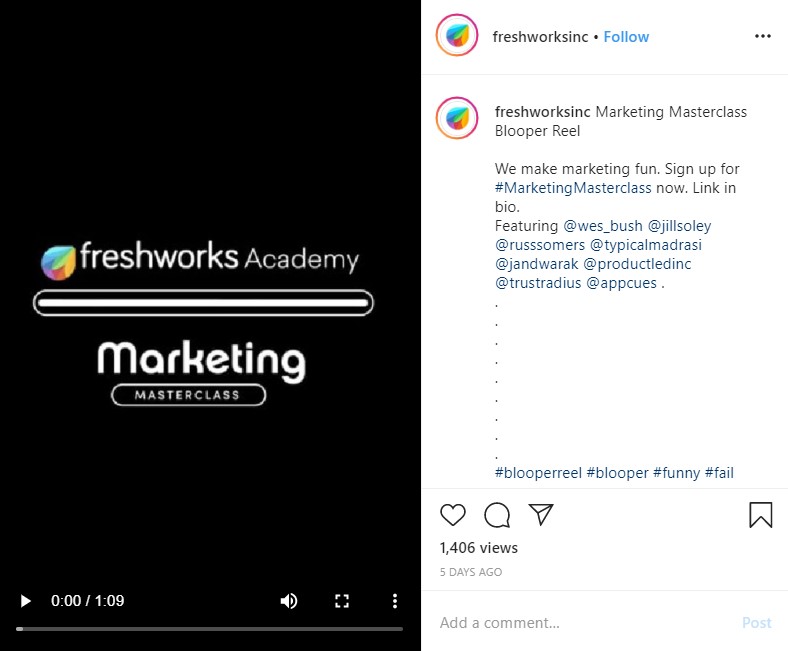Open the three-dot post options menu
788x651 pixels.
(762, 36)
